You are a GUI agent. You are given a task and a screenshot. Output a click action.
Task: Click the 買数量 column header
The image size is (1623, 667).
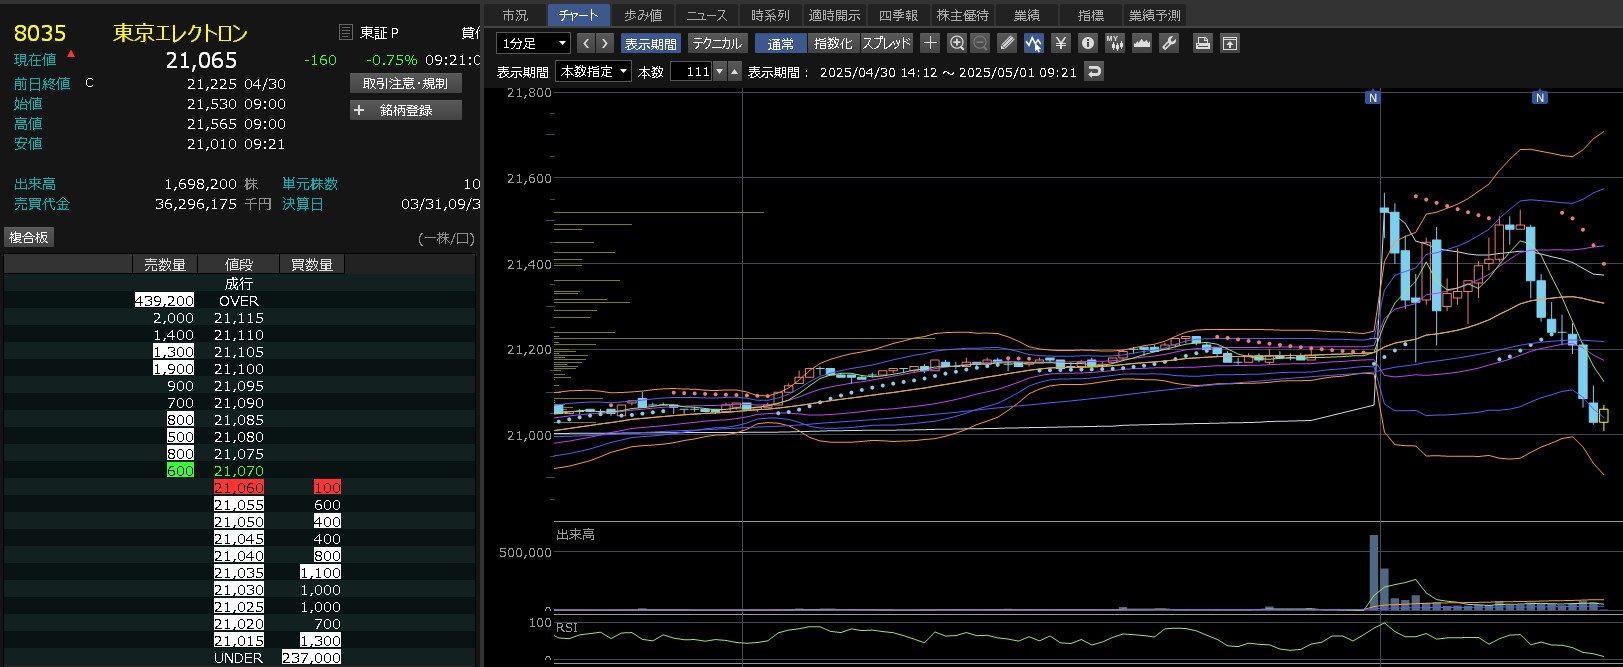[x=312, y=264]
